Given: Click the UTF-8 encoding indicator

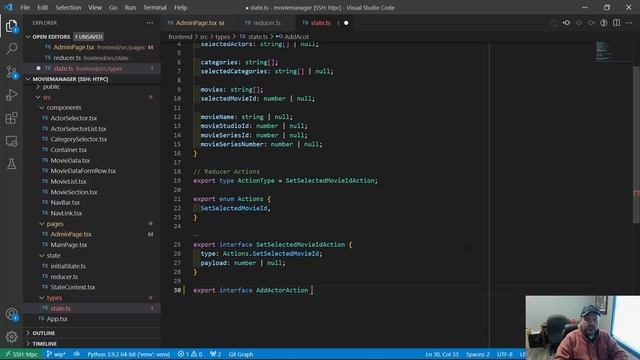Looking at the screenshot, I should tap(504, 354).
